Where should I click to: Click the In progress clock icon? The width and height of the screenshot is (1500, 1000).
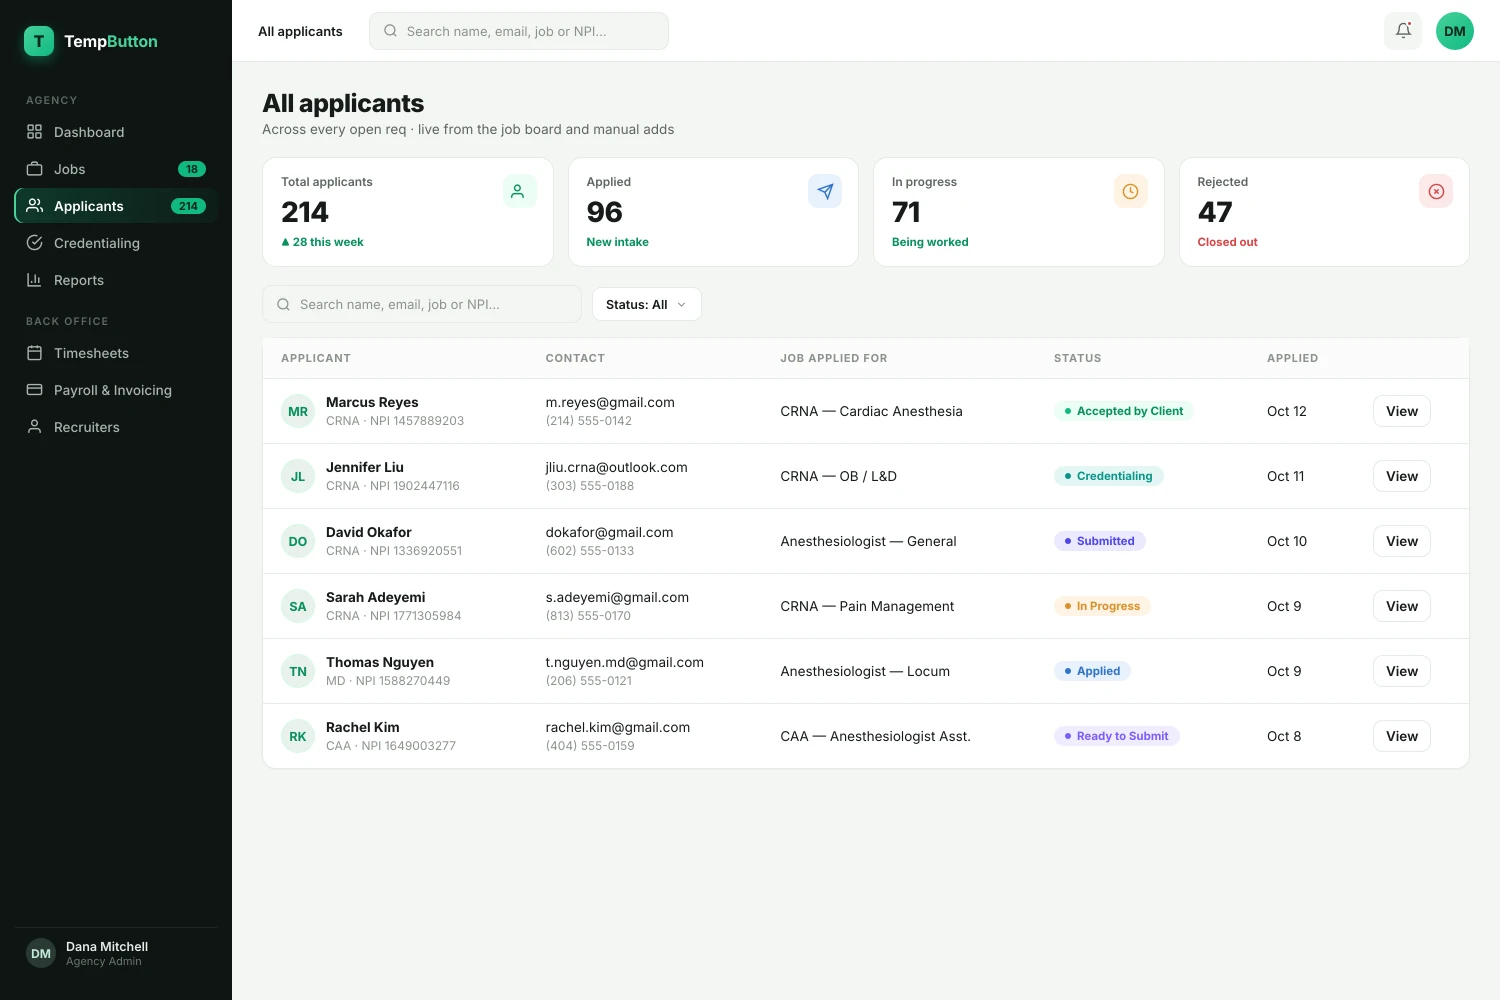tap(1130, 191)
